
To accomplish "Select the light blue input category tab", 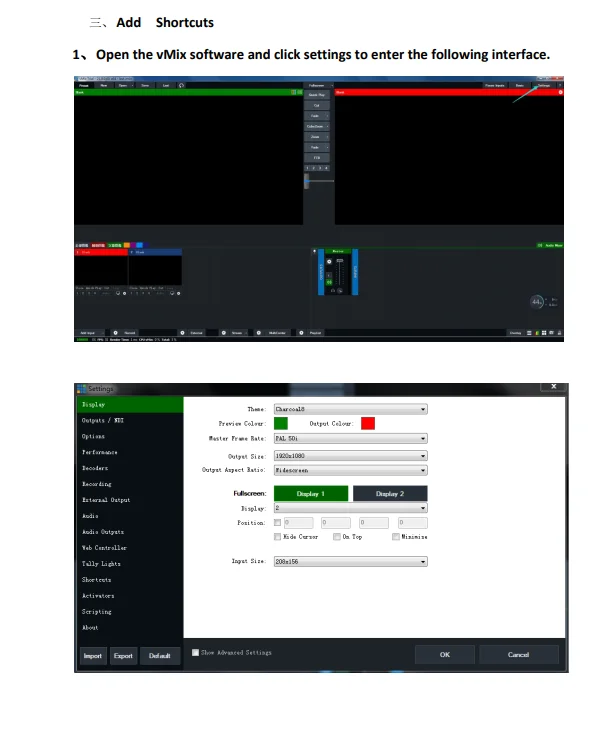I will point(139,245).
